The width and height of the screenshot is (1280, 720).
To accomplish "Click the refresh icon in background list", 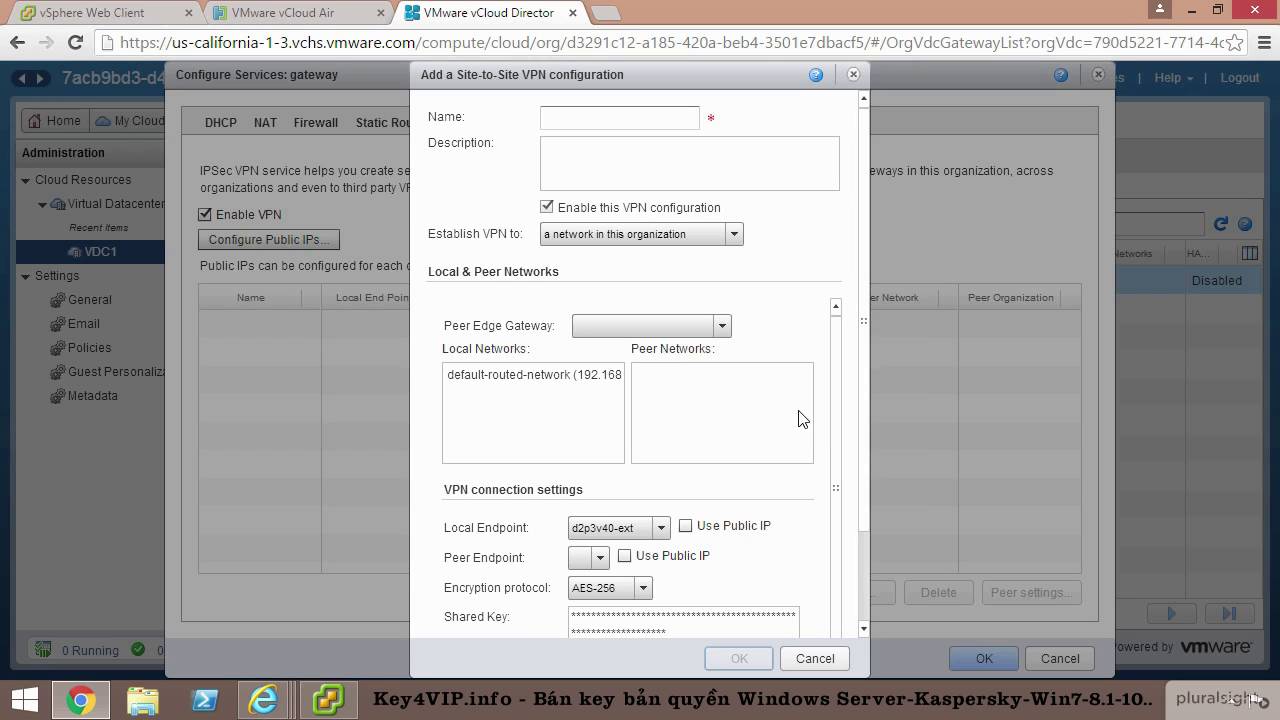I will coord(1221,224).
